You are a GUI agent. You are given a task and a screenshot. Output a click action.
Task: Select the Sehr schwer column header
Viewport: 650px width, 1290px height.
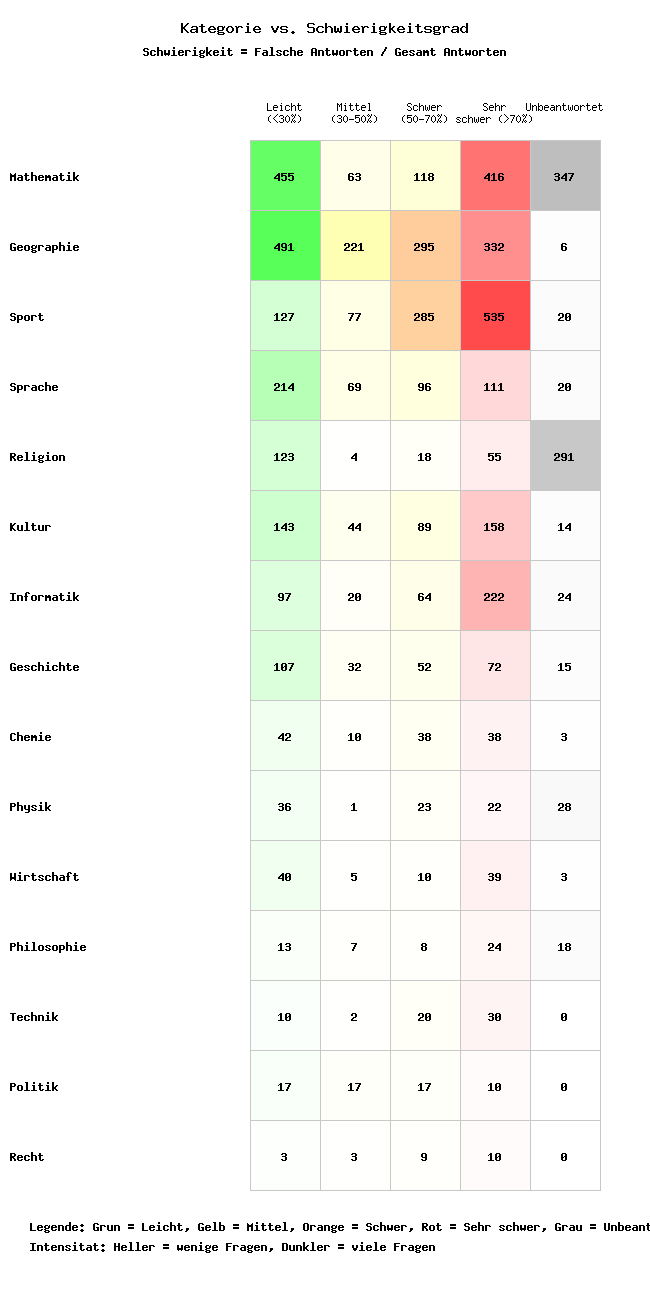tap(494, 113)
